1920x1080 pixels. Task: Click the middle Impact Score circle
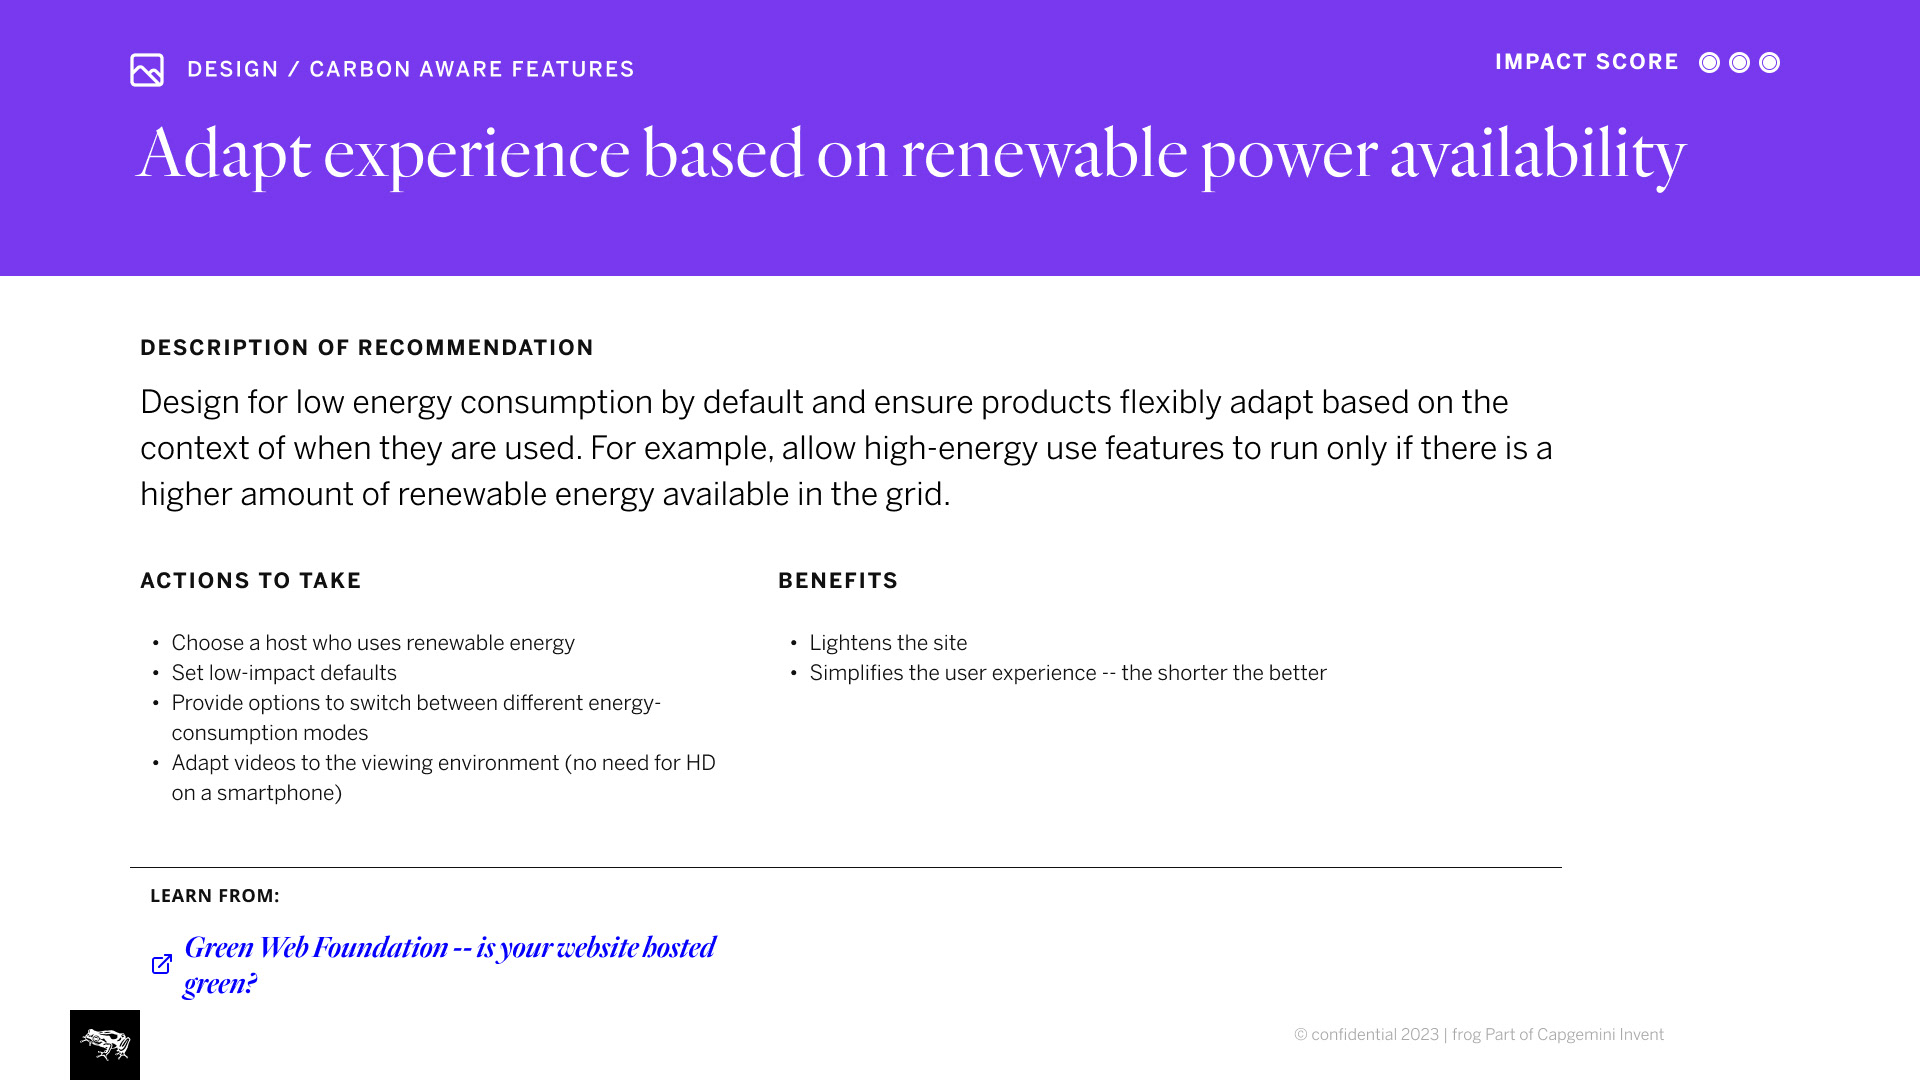pos(1739,63)
